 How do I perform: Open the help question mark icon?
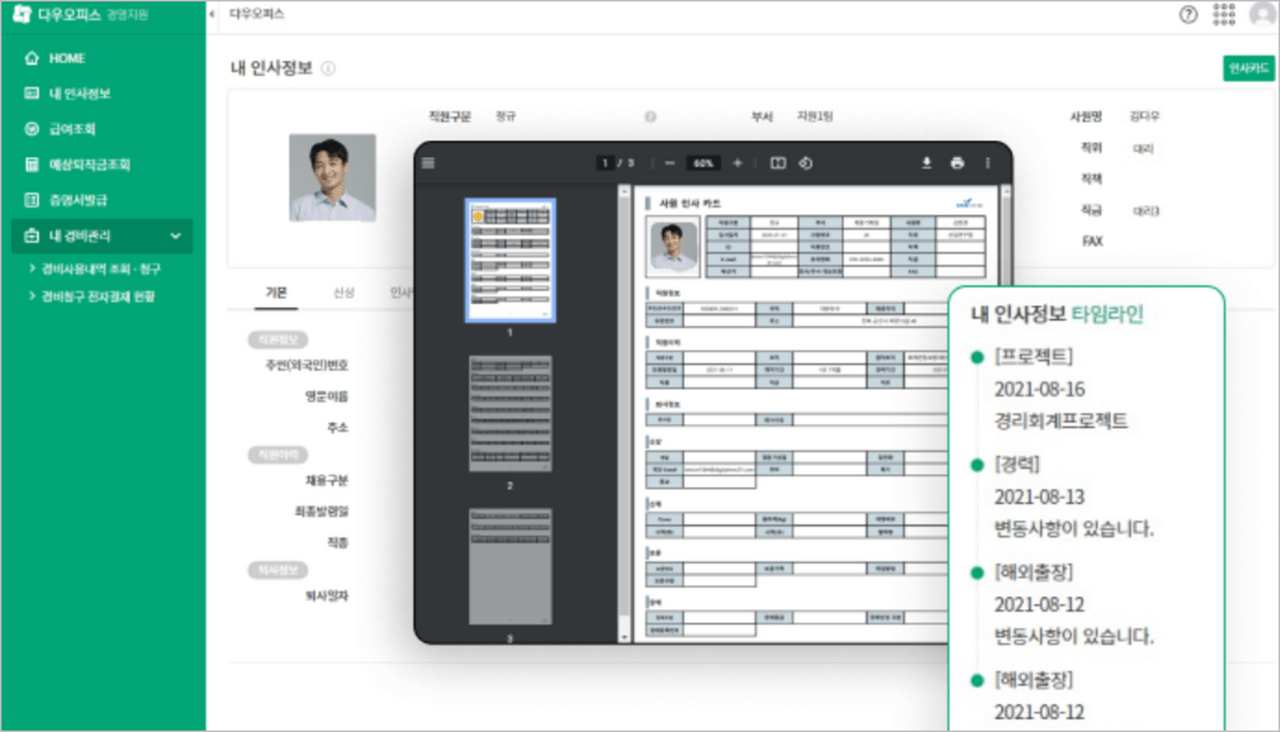tap(1189, 15)
